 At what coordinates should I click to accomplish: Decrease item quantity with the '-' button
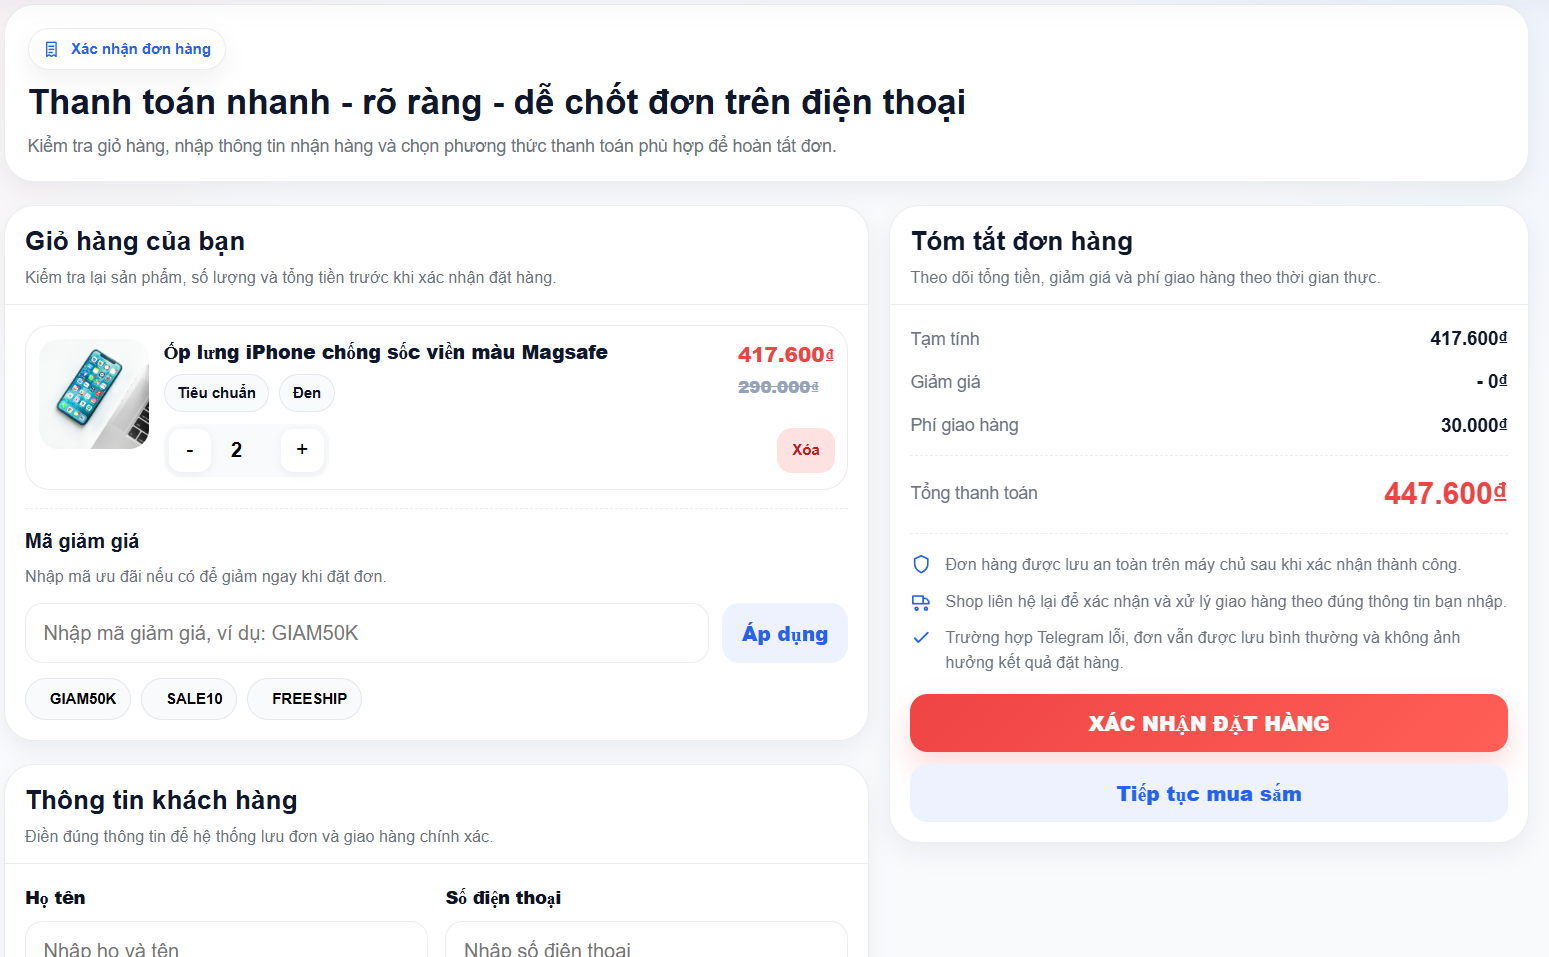(189, 450)
